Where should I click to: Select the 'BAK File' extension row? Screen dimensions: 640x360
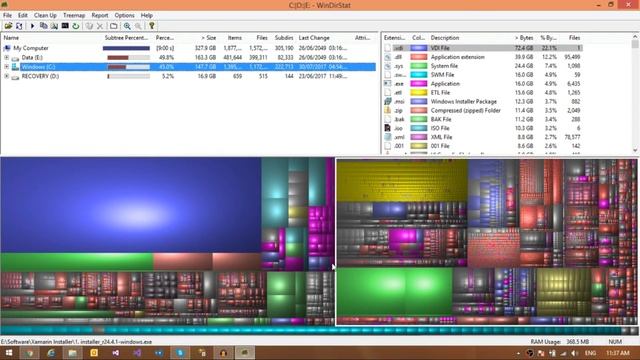tap(483, 119)
